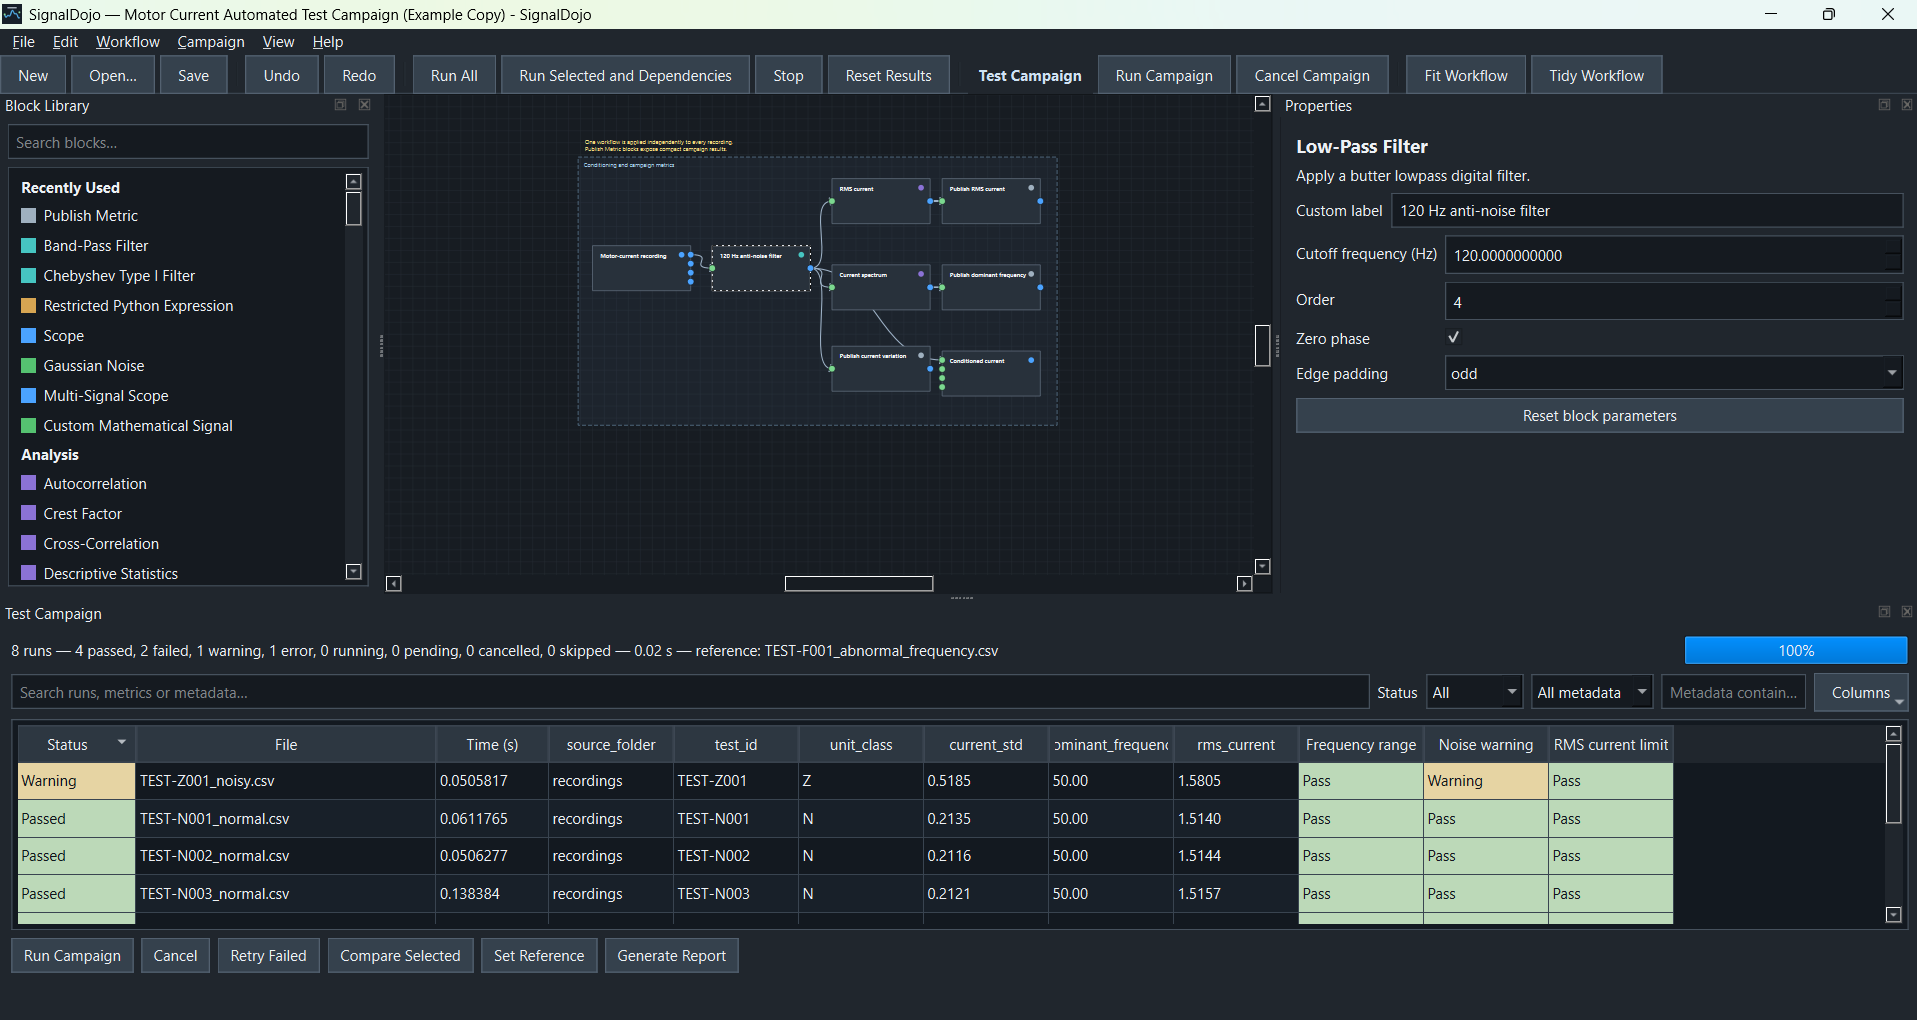Click the SignalDojo app icon in title bar

point(12,14)
